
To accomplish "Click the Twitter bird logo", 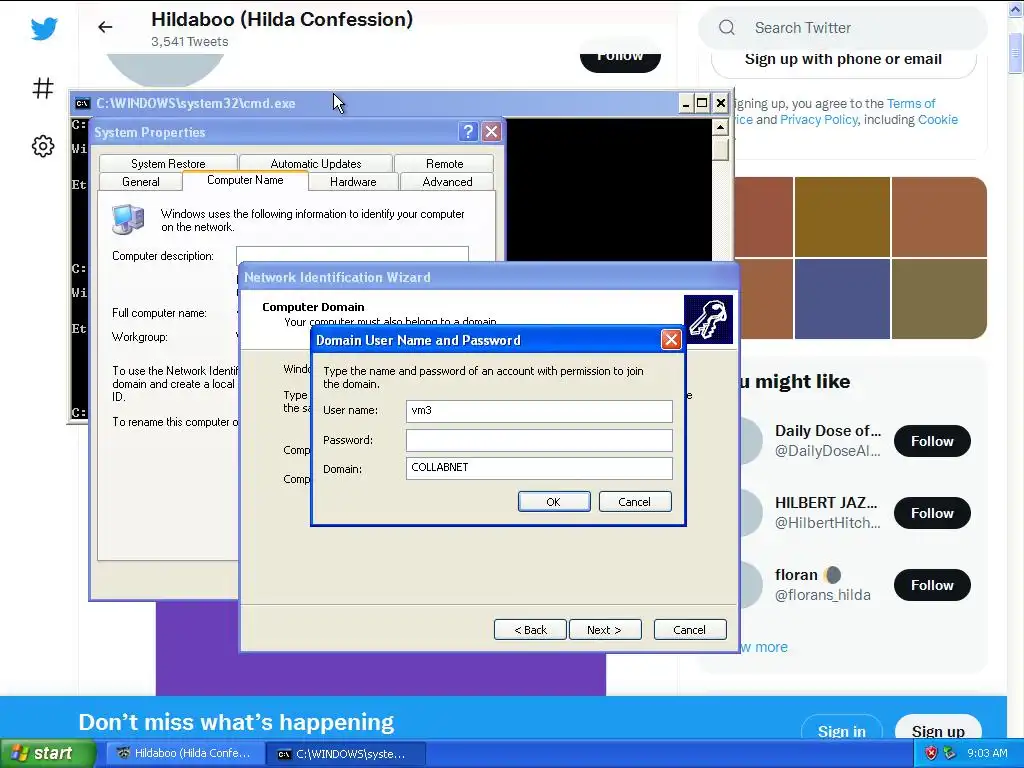I will point(44,28).
